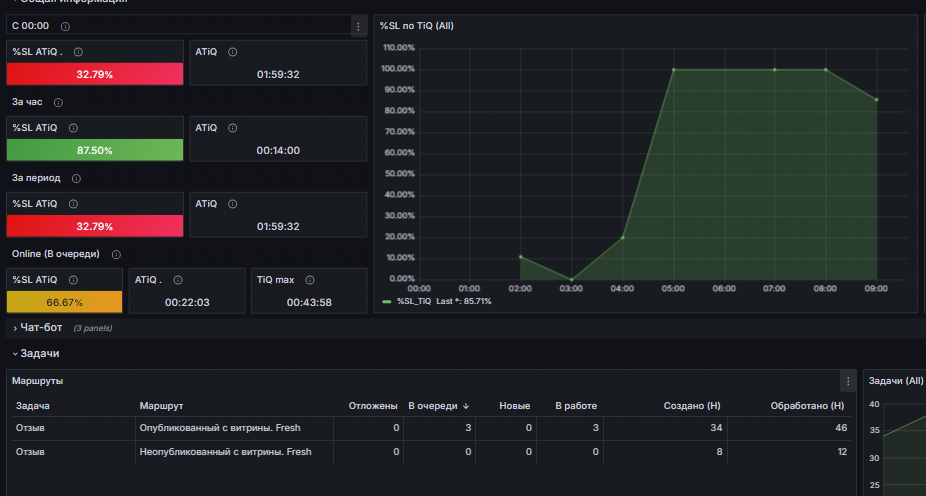Image resolution: width=926 pixels, height=496 pixels.
Task: Click the chart data point at 04:00
Action: click(x=622, y=237)
